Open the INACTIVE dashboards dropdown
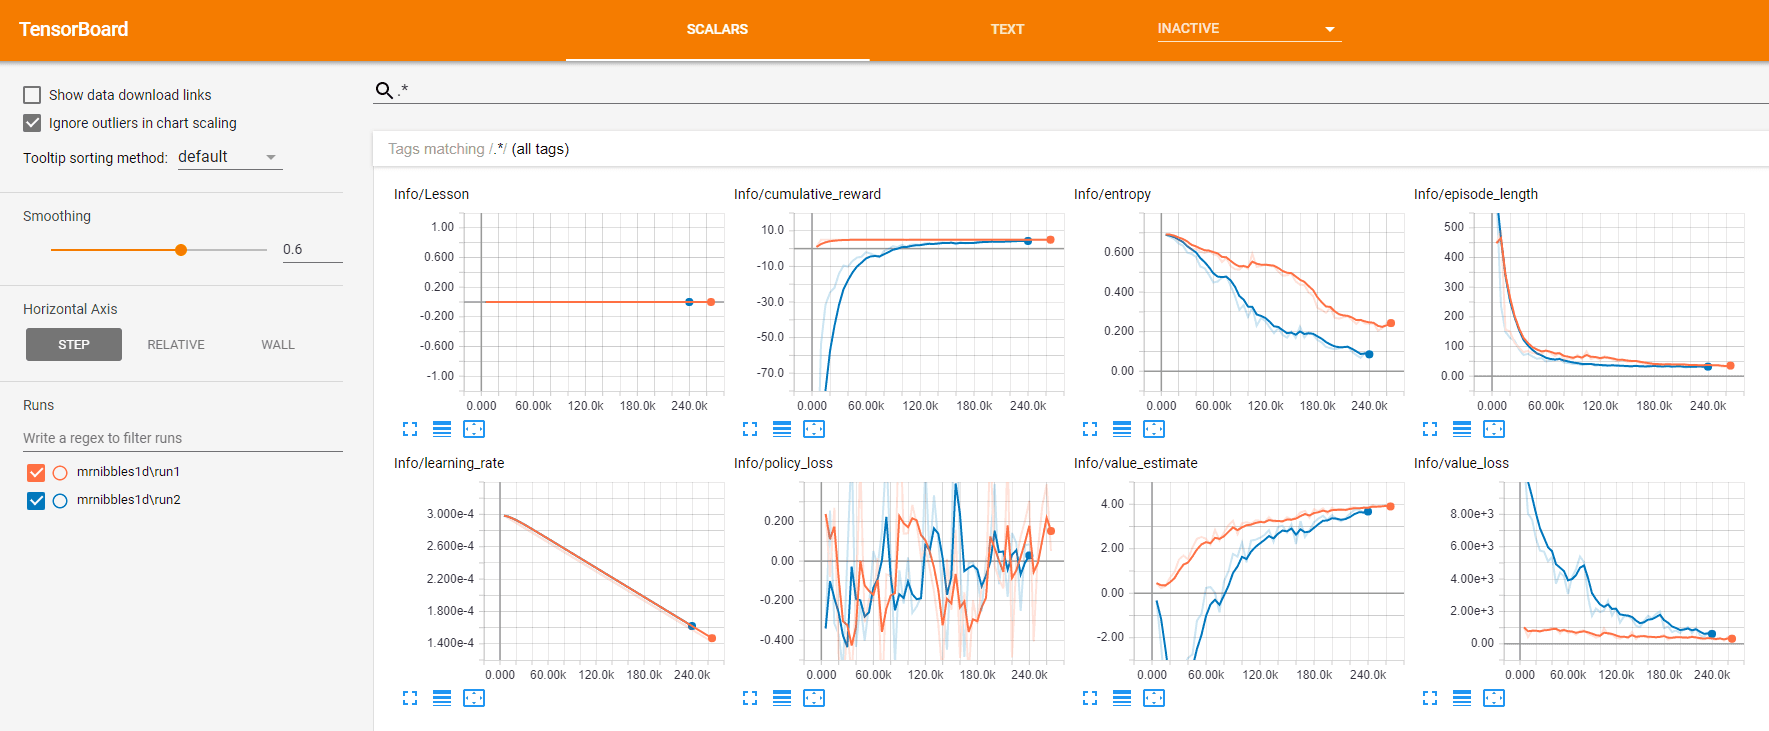Viewport: 1769px width, 731px height. [x=1247, y=29]
